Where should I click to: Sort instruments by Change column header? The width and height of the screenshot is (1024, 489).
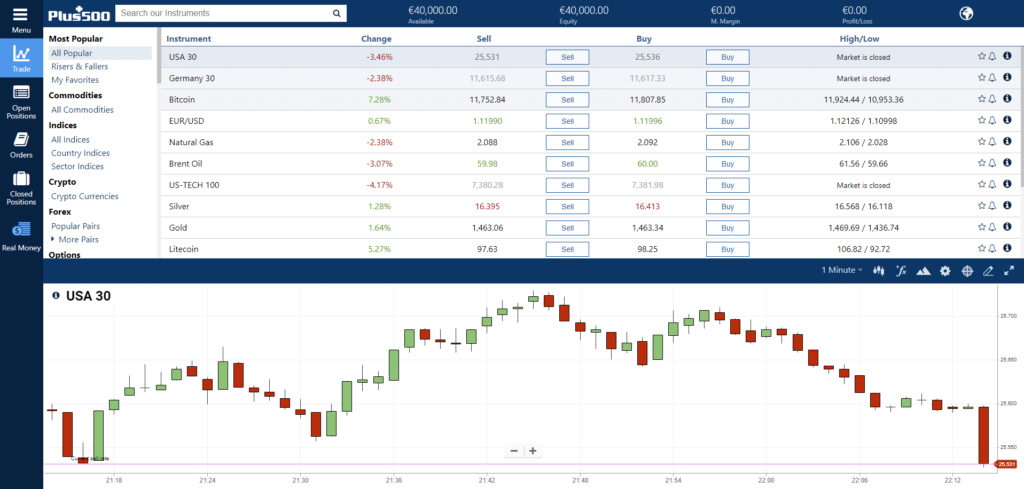[x=376, y=39]
